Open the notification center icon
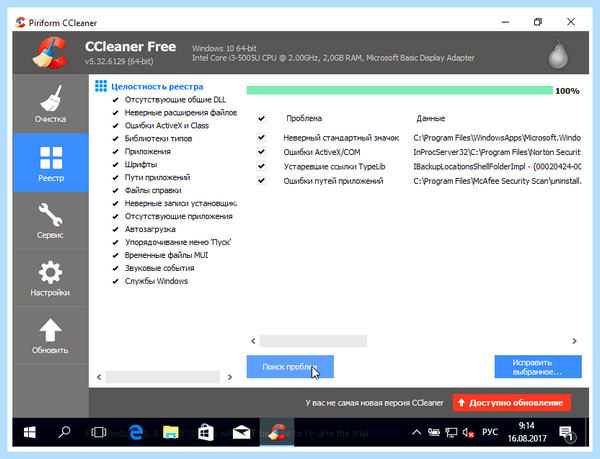Image resolution: width=600 pixels, height=459 pixels. point(567,433)
